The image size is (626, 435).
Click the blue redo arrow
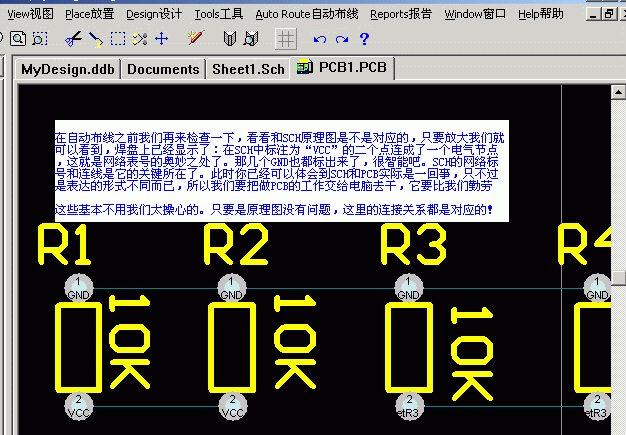(342, 38)
